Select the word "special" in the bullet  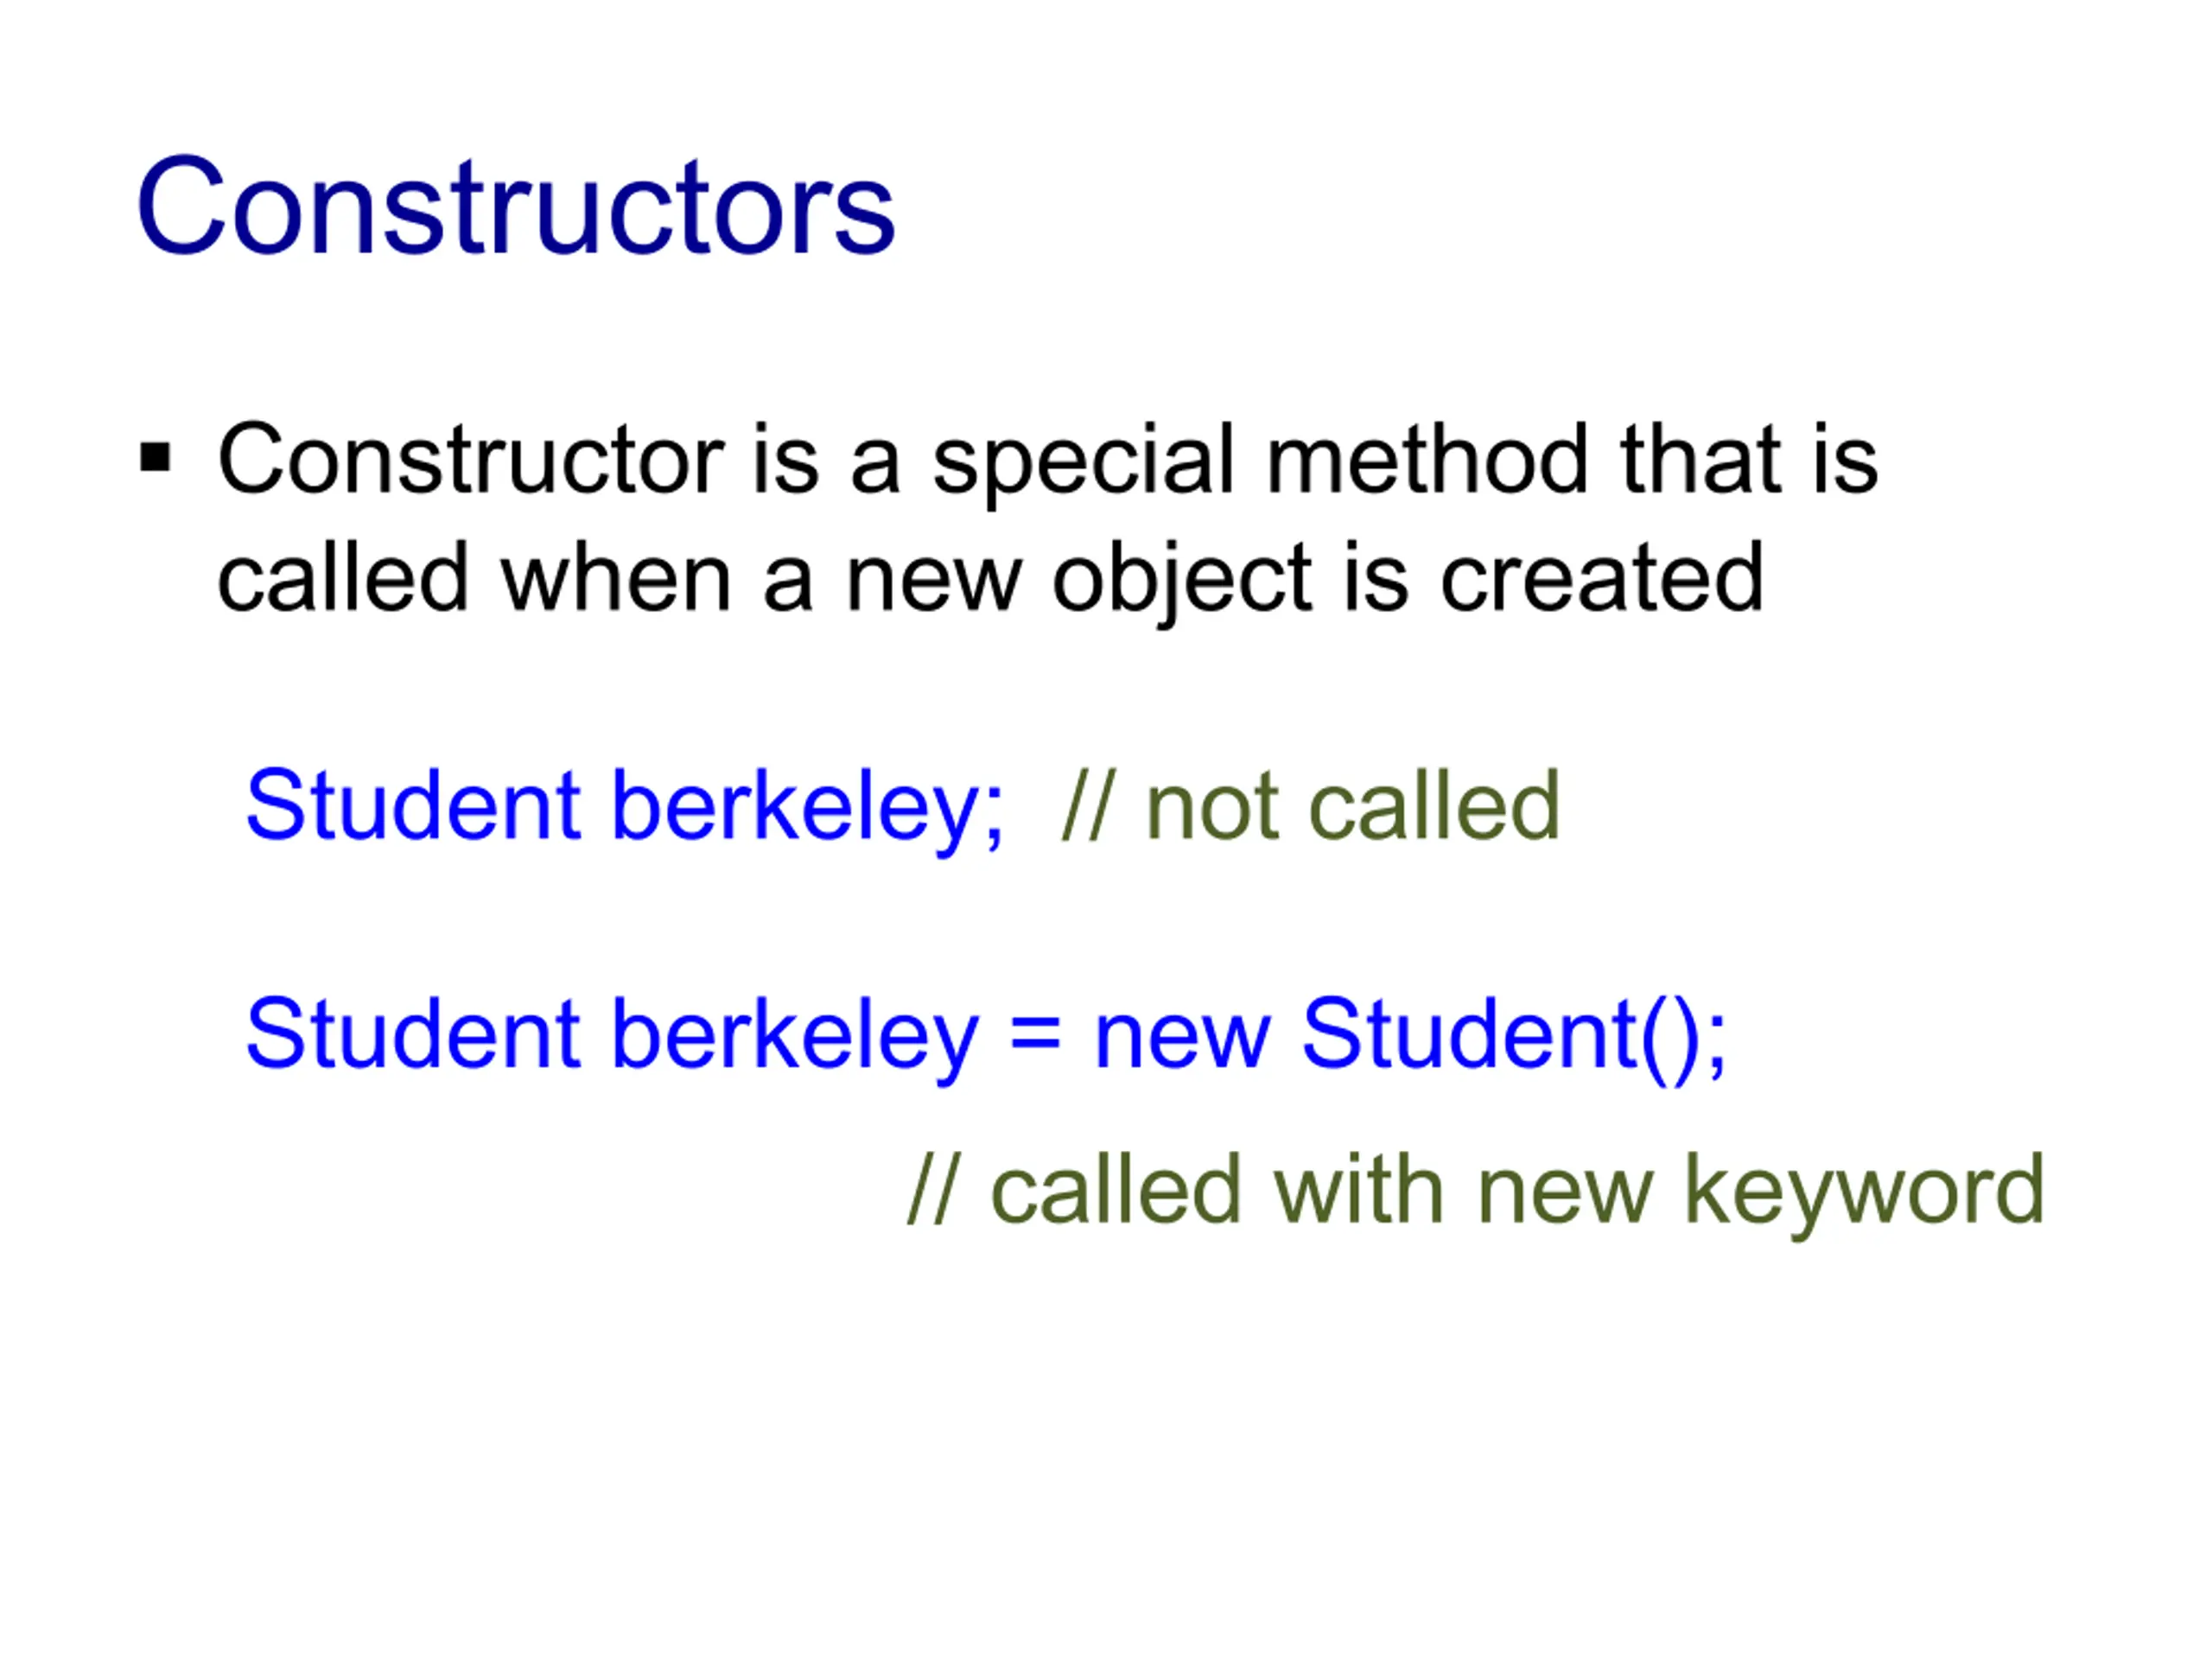coord(1082,461)
